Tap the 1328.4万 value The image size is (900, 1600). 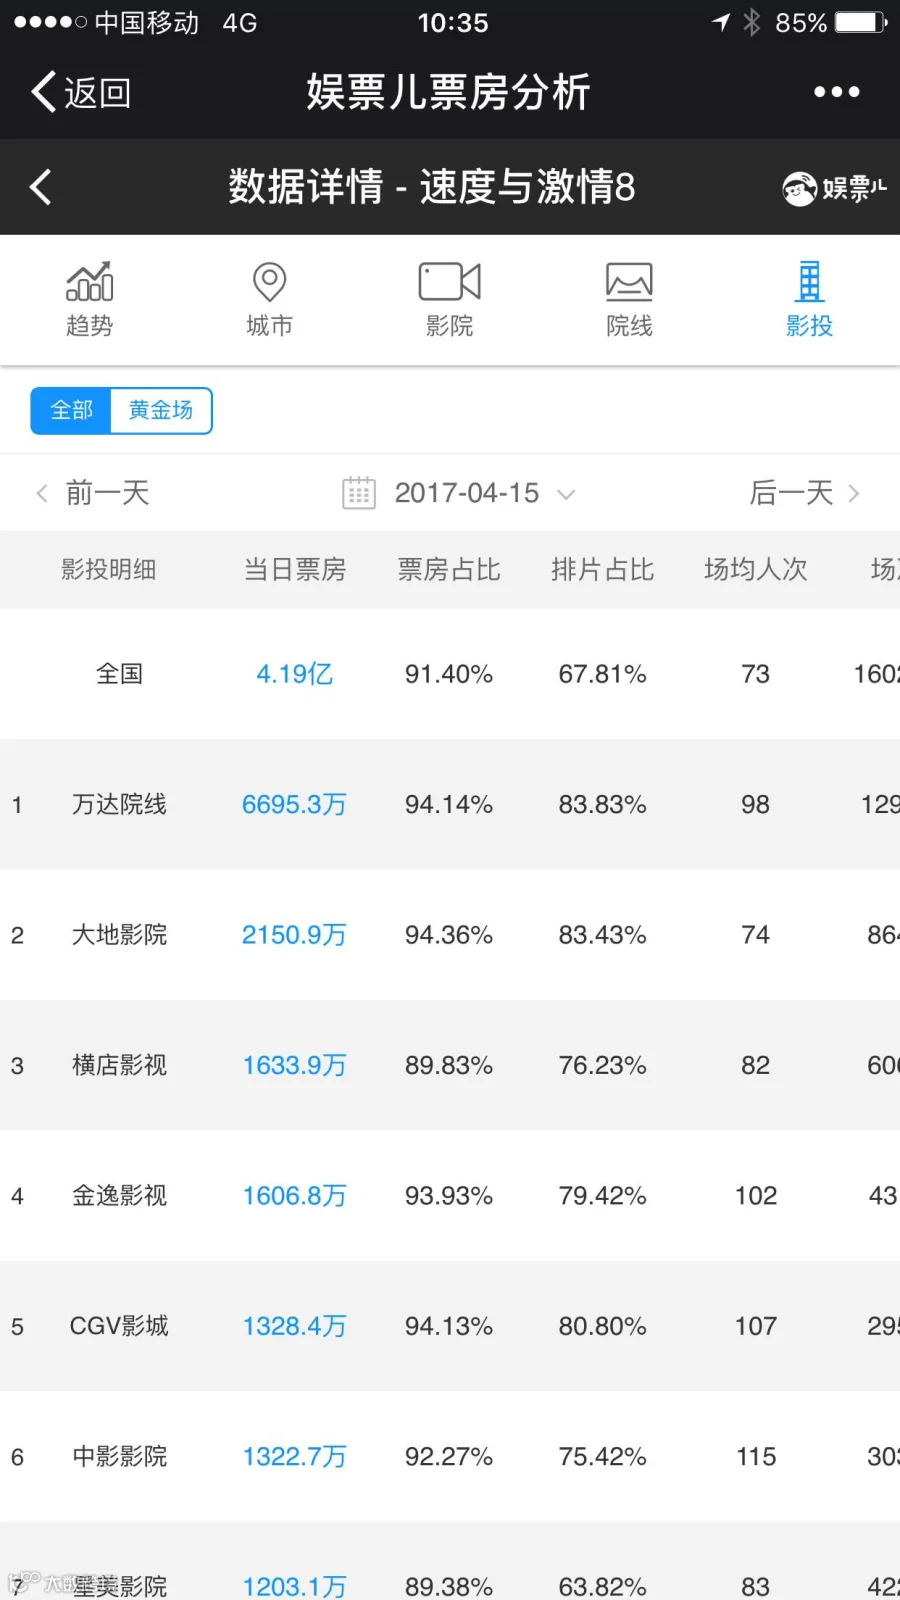(x=294, y=1326)
